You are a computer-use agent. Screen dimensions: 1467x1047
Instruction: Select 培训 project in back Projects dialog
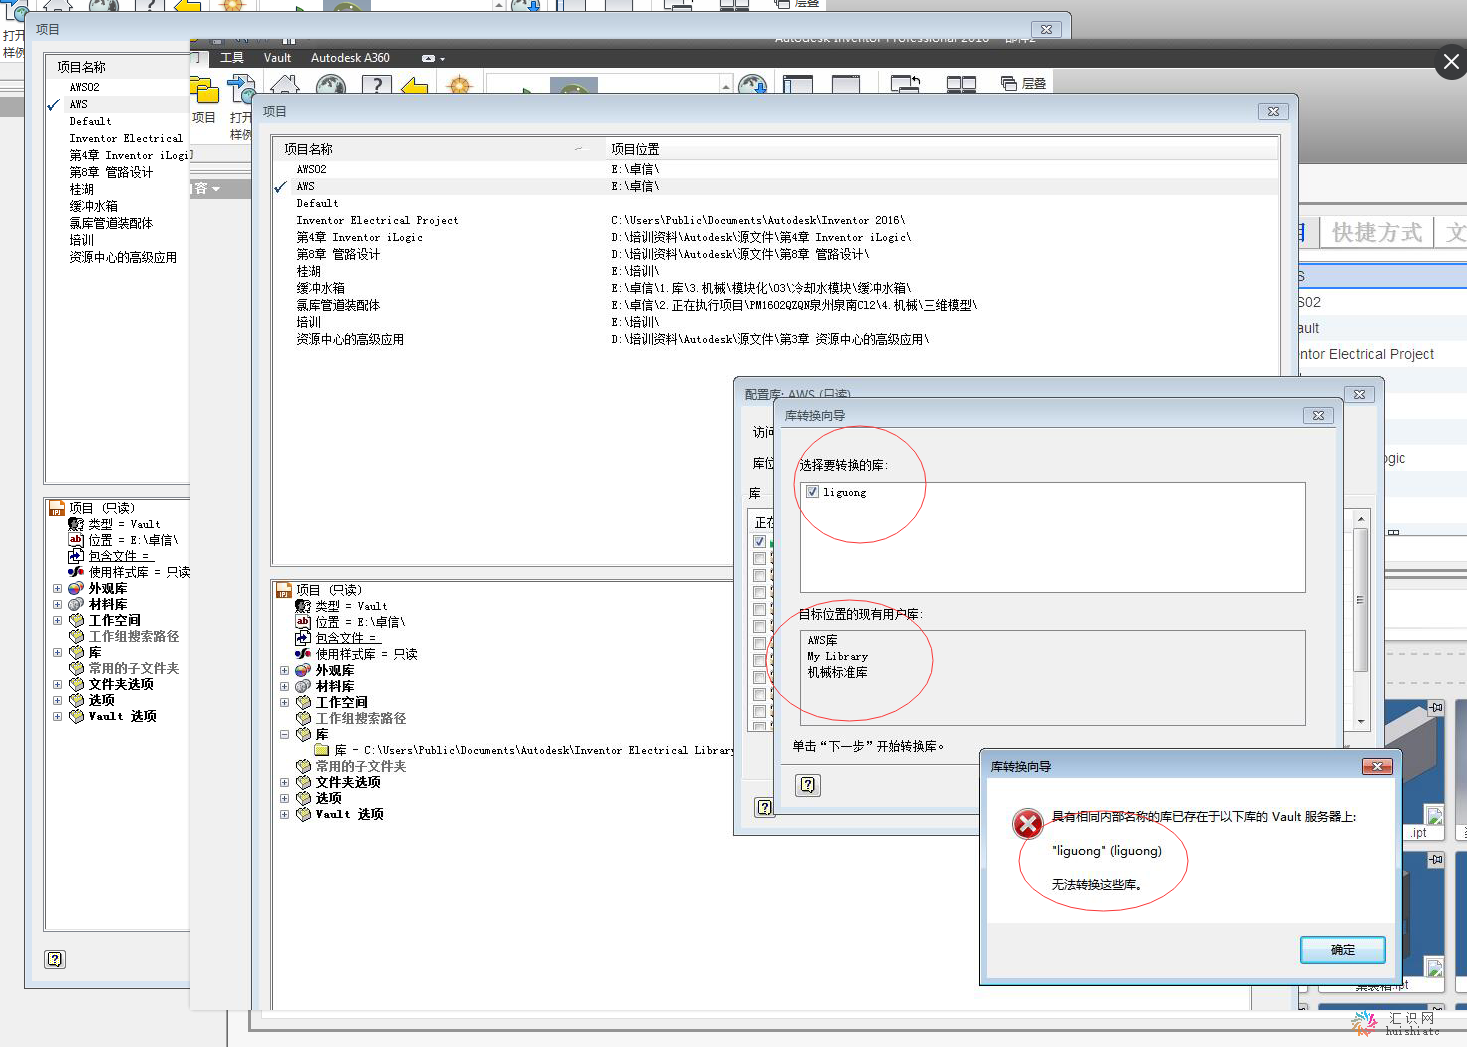[x=82, y=240]
